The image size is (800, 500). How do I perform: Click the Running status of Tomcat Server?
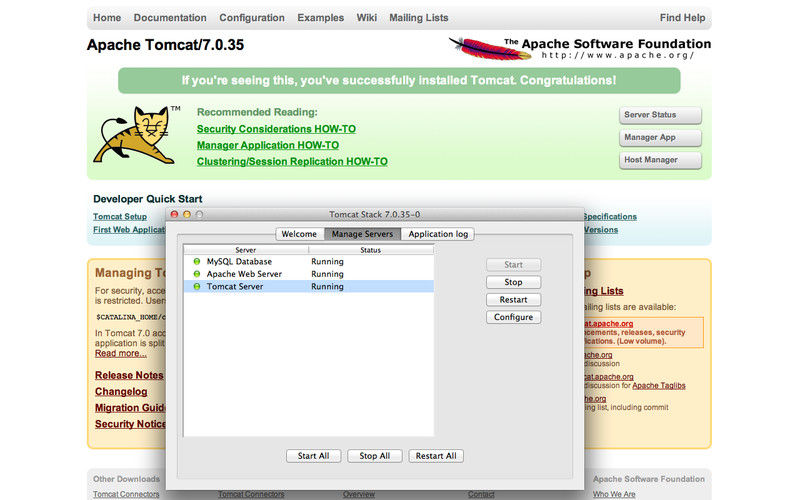point(327,286)
